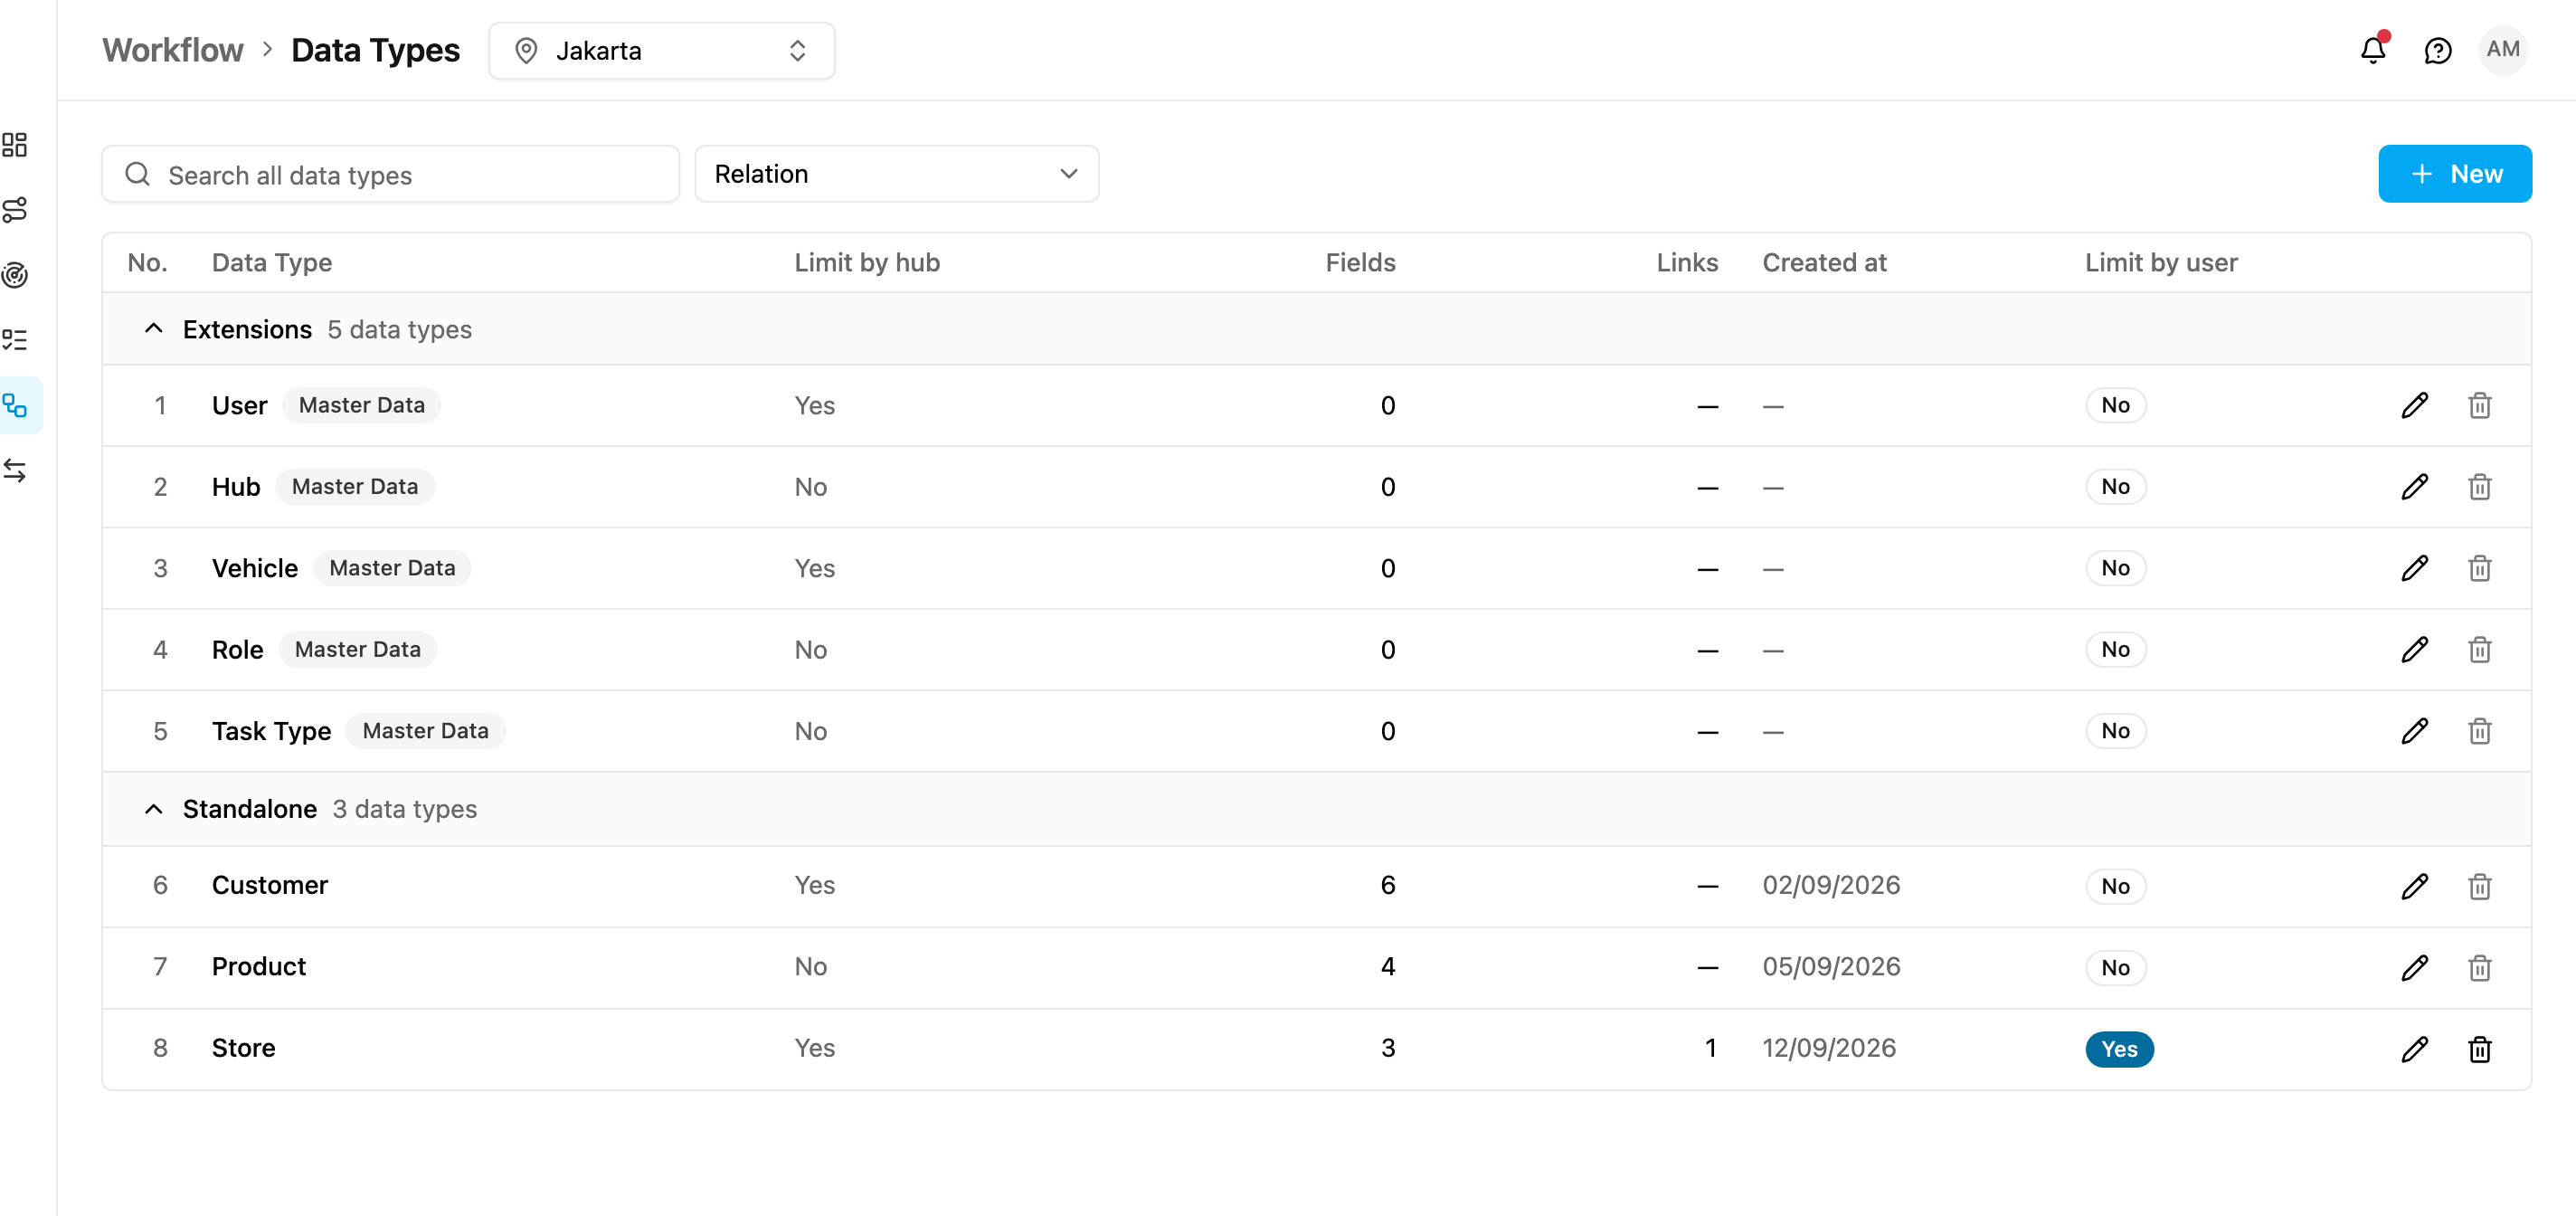Sort by Data Type column header
The width and height of the screenshot is (2576, 1216).
[x=272, y=263]
